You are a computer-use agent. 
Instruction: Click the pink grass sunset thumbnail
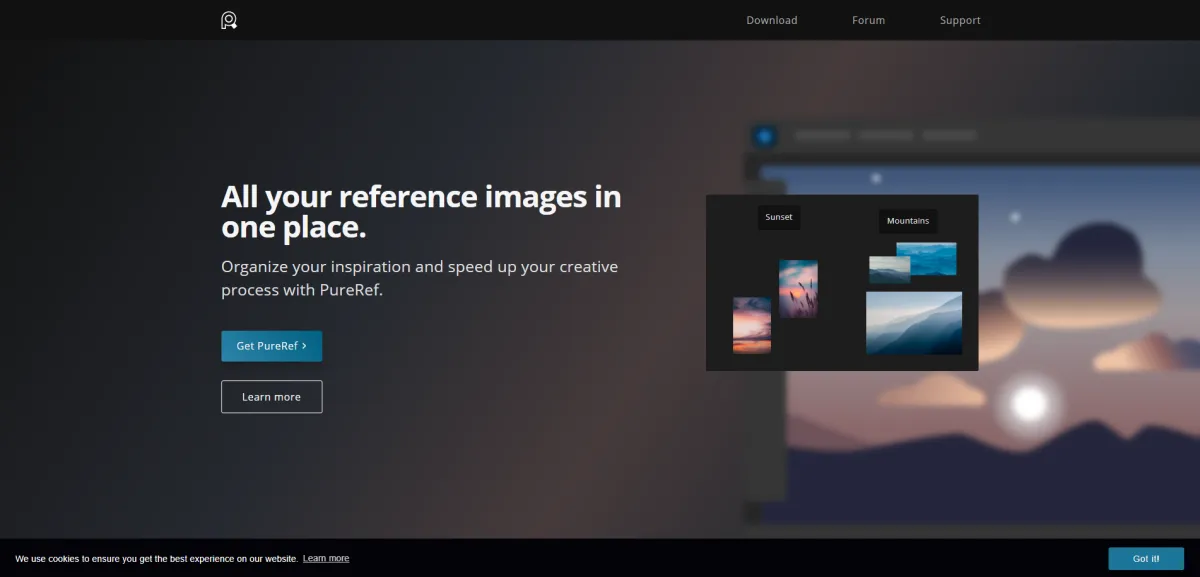point(798,289)
